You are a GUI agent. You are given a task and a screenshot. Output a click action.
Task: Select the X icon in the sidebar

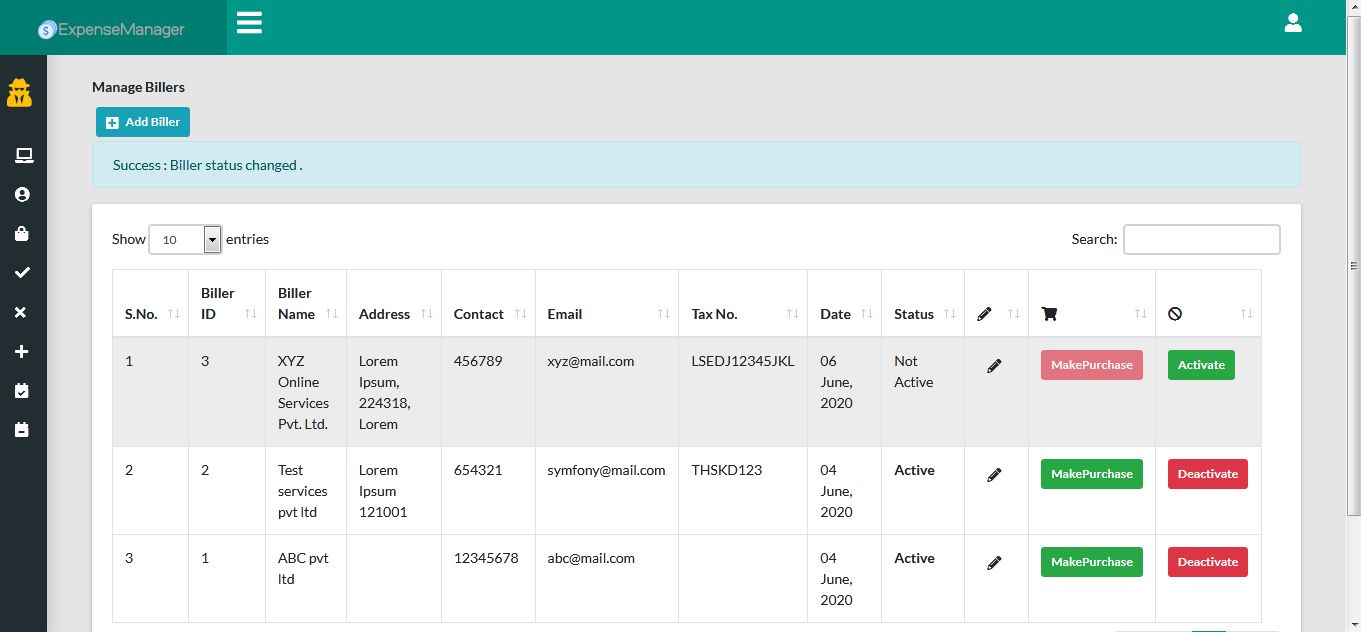[x=22, y=312]
